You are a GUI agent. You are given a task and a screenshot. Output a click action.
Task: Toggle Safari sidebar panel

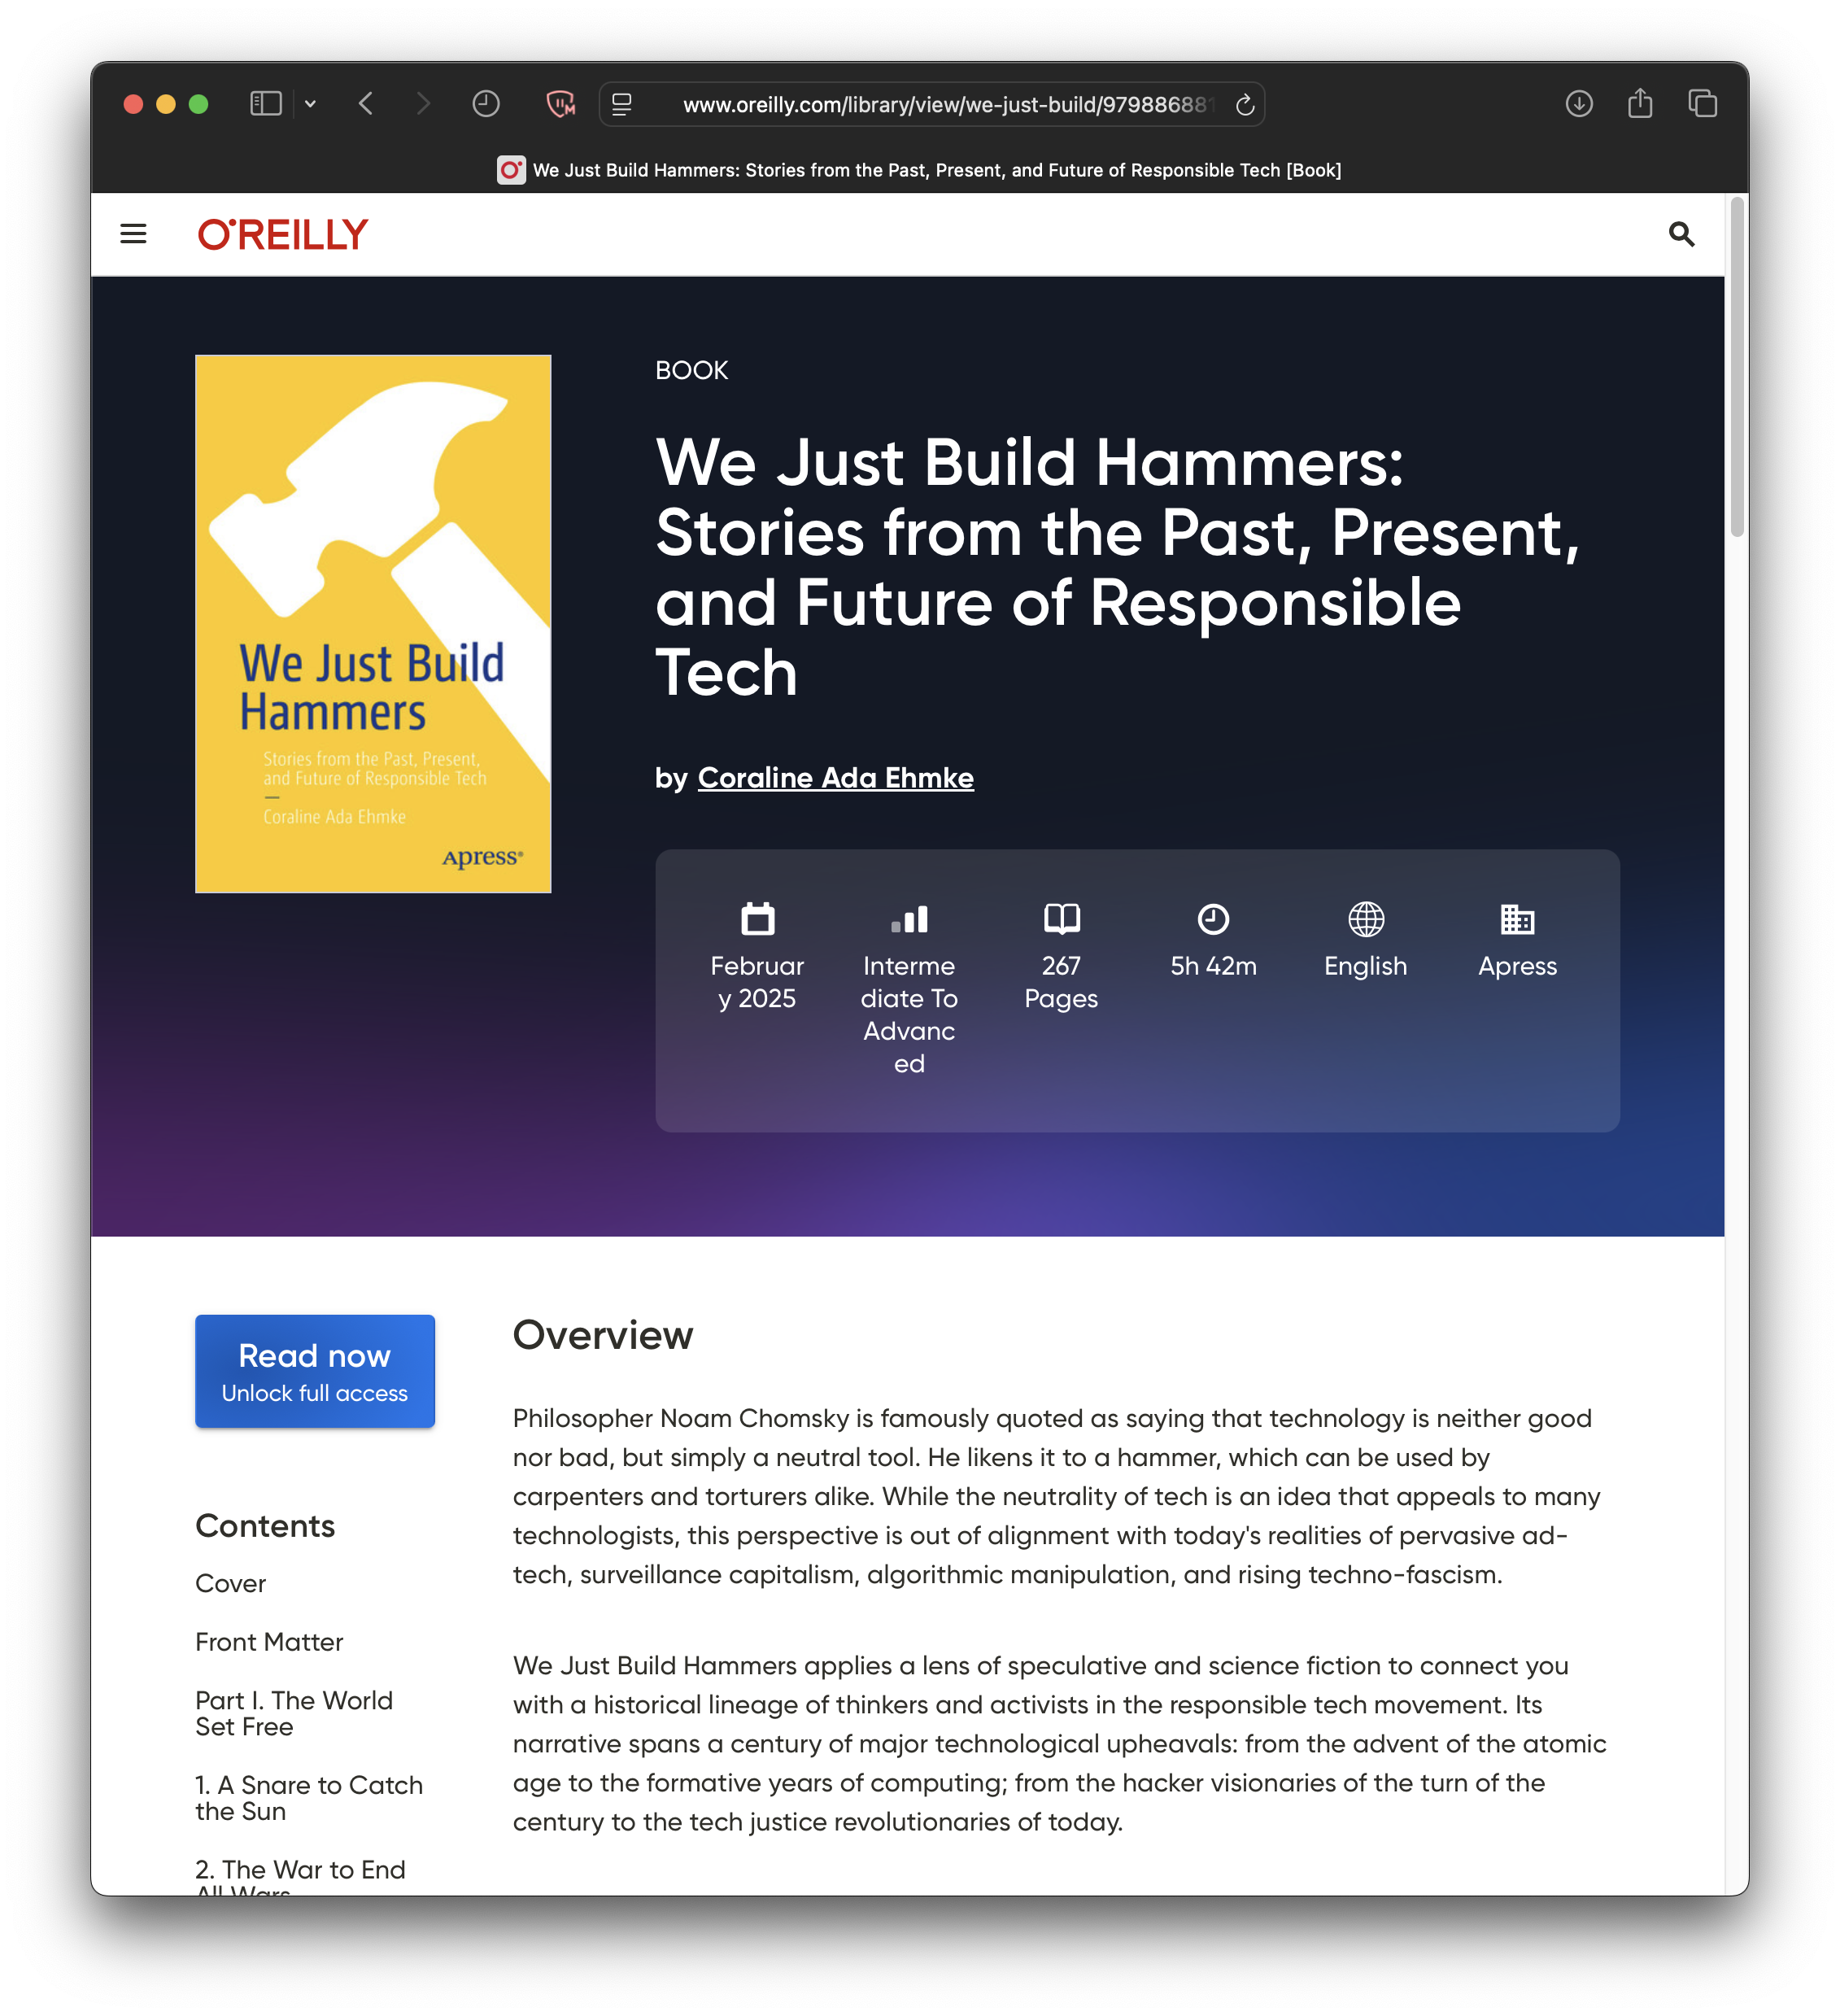pyautogui.click(x=265, y=104)
